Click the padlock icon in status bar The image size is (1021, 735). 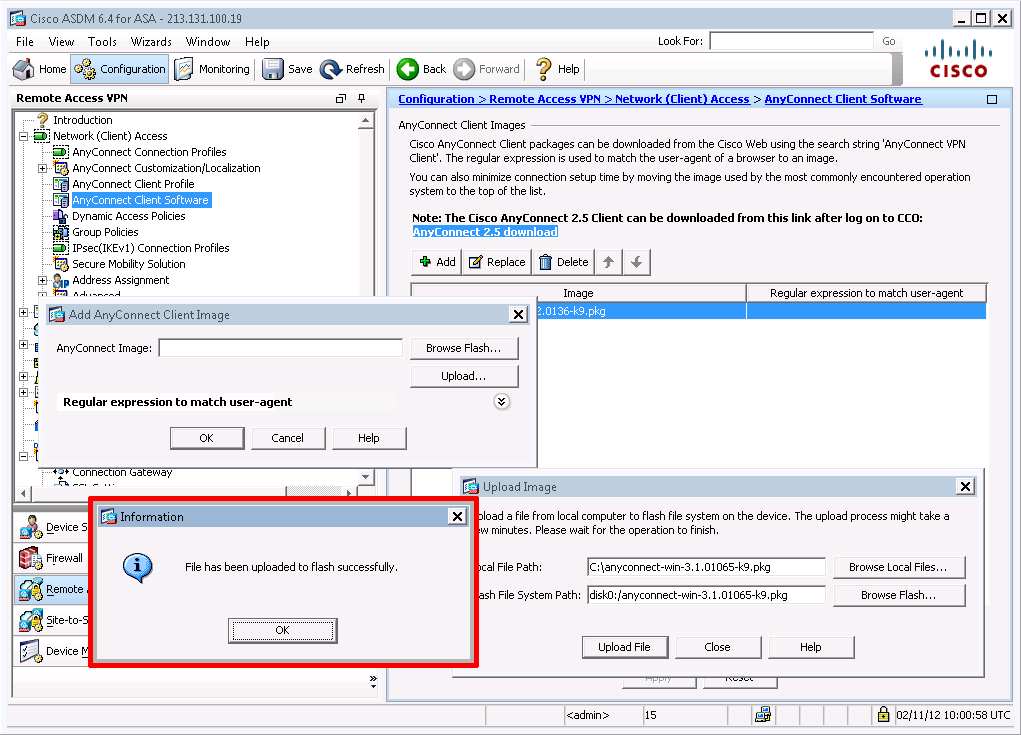tap(883, 714)
